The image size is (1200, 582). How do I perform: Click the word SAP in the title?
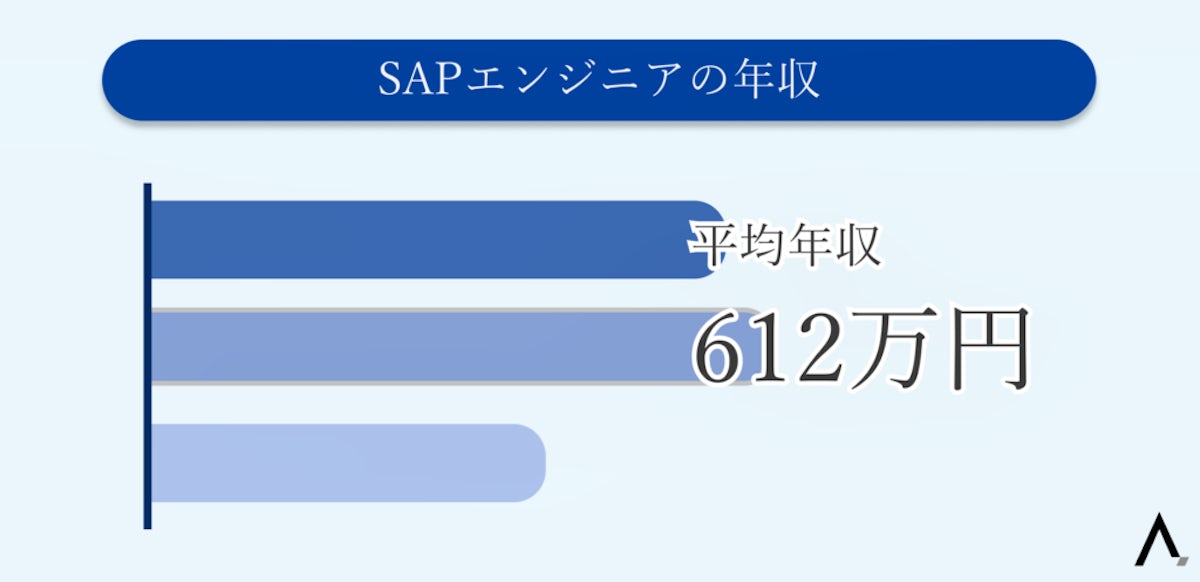point(410,81)
